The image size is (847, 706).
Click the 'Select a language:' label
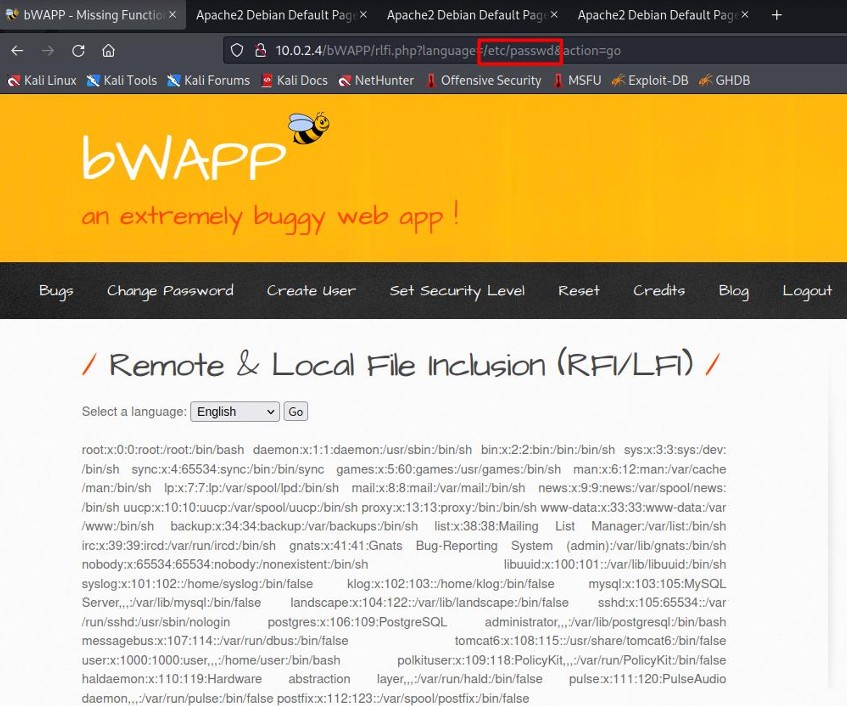pos(134,412)
